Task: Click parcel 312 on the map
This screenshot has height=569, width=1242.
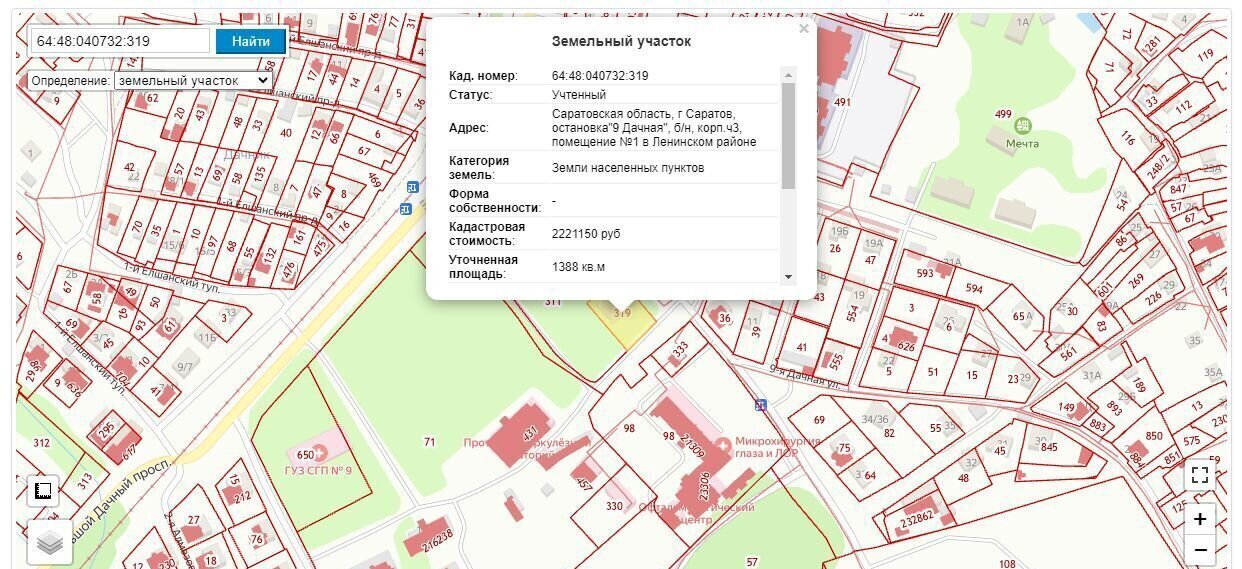Action: (x=41, y=442)
